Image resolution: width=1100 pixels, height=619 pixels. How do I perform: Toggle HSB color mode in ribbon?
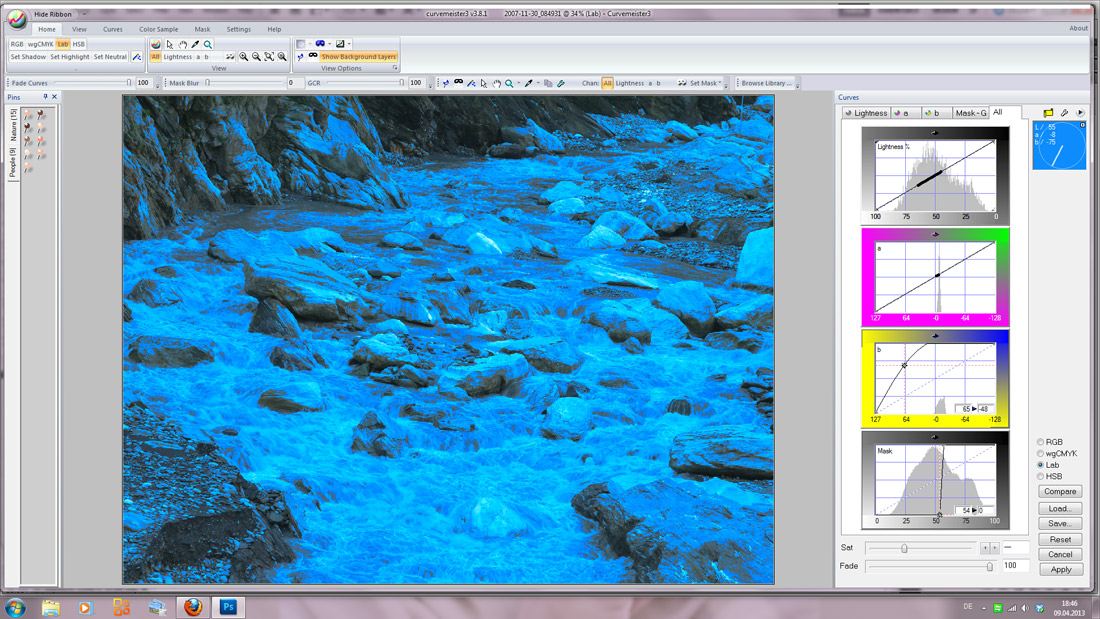click(79, 44)
